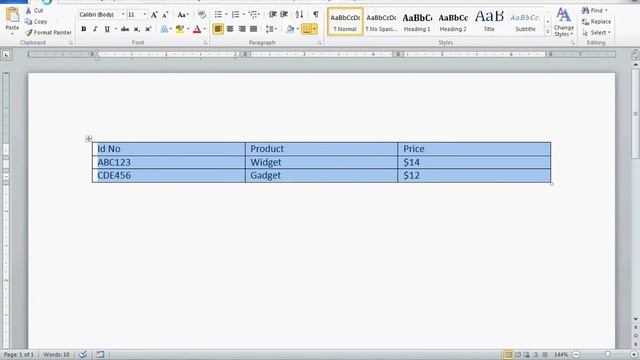Apply the Heading 2 style
640x360 pixels.
click(x=453, y=22)
